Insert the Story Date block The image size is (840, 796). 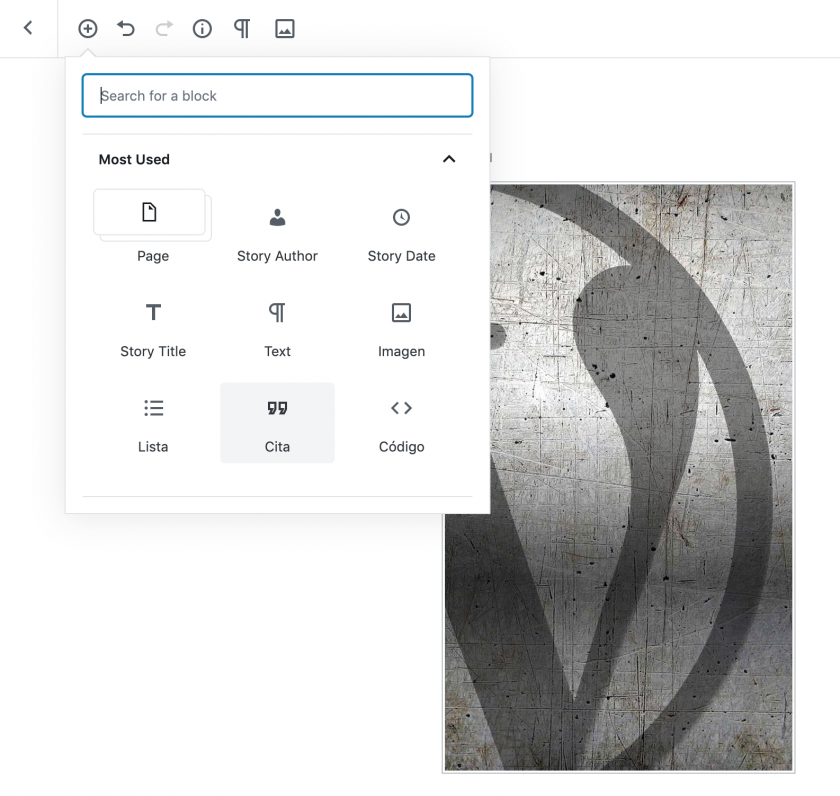click(x=401, y=232)
